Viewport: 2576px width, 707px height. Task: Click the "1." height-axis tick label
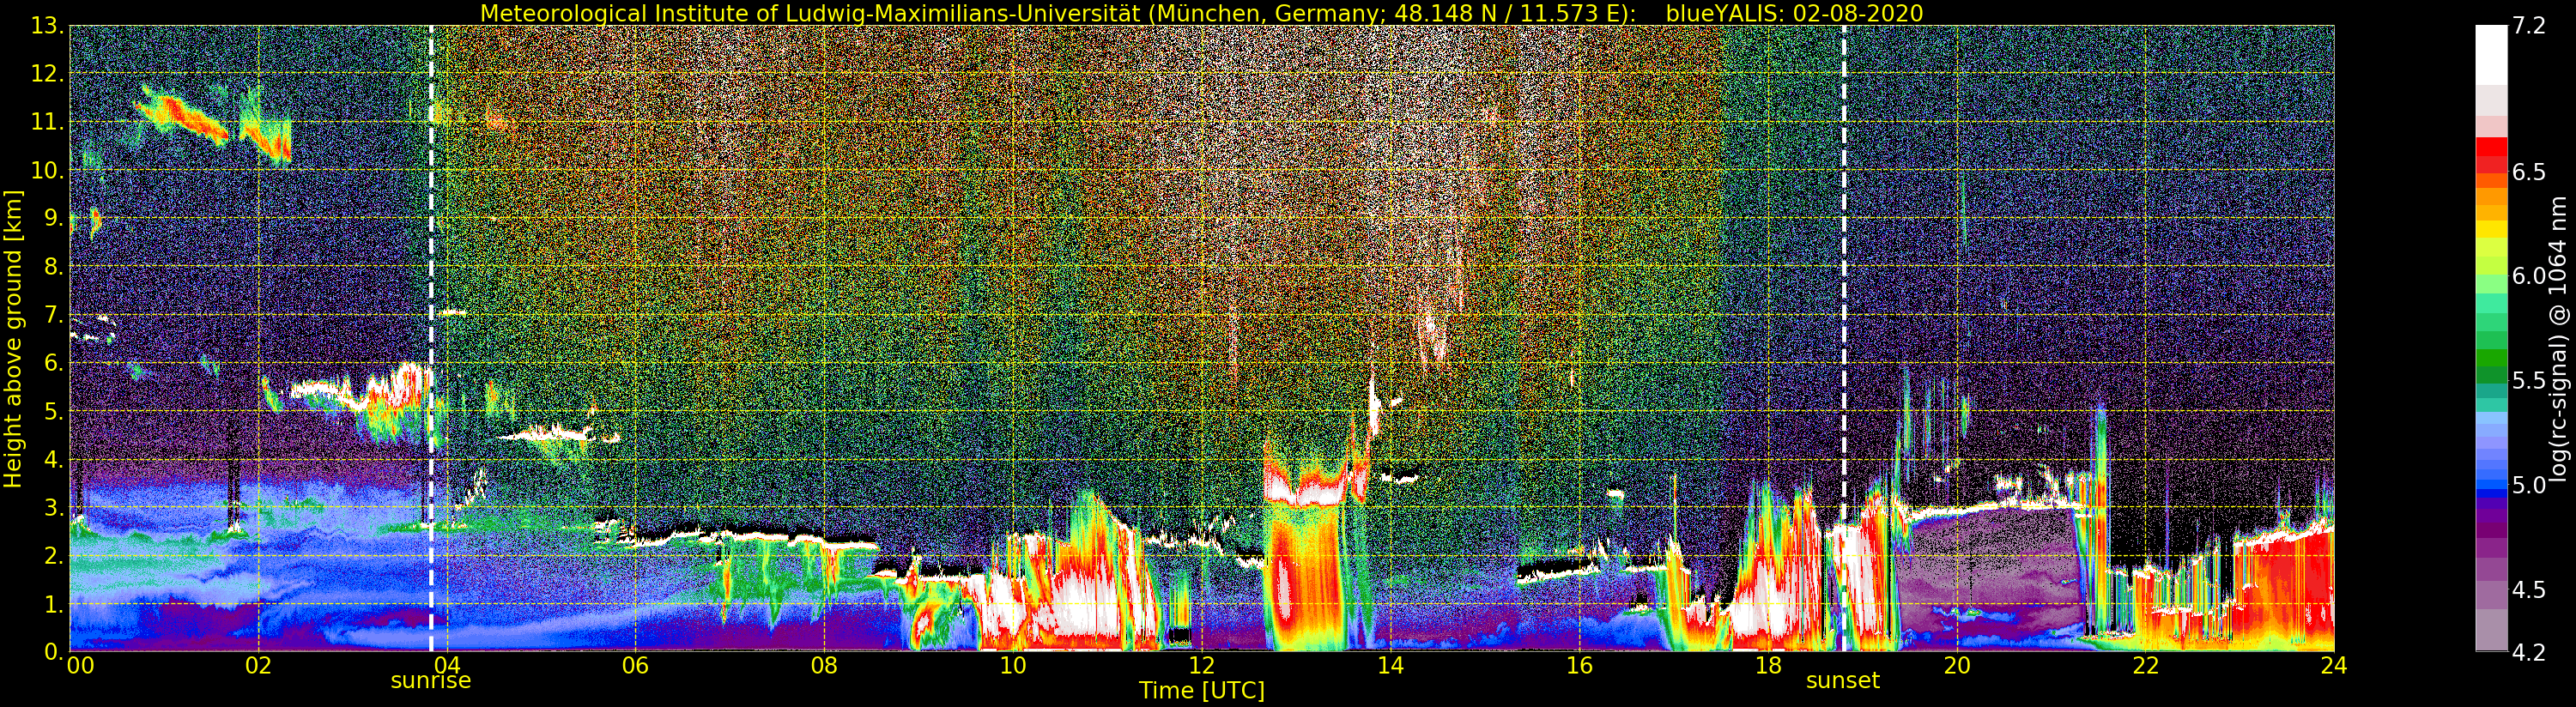point(53,603)
